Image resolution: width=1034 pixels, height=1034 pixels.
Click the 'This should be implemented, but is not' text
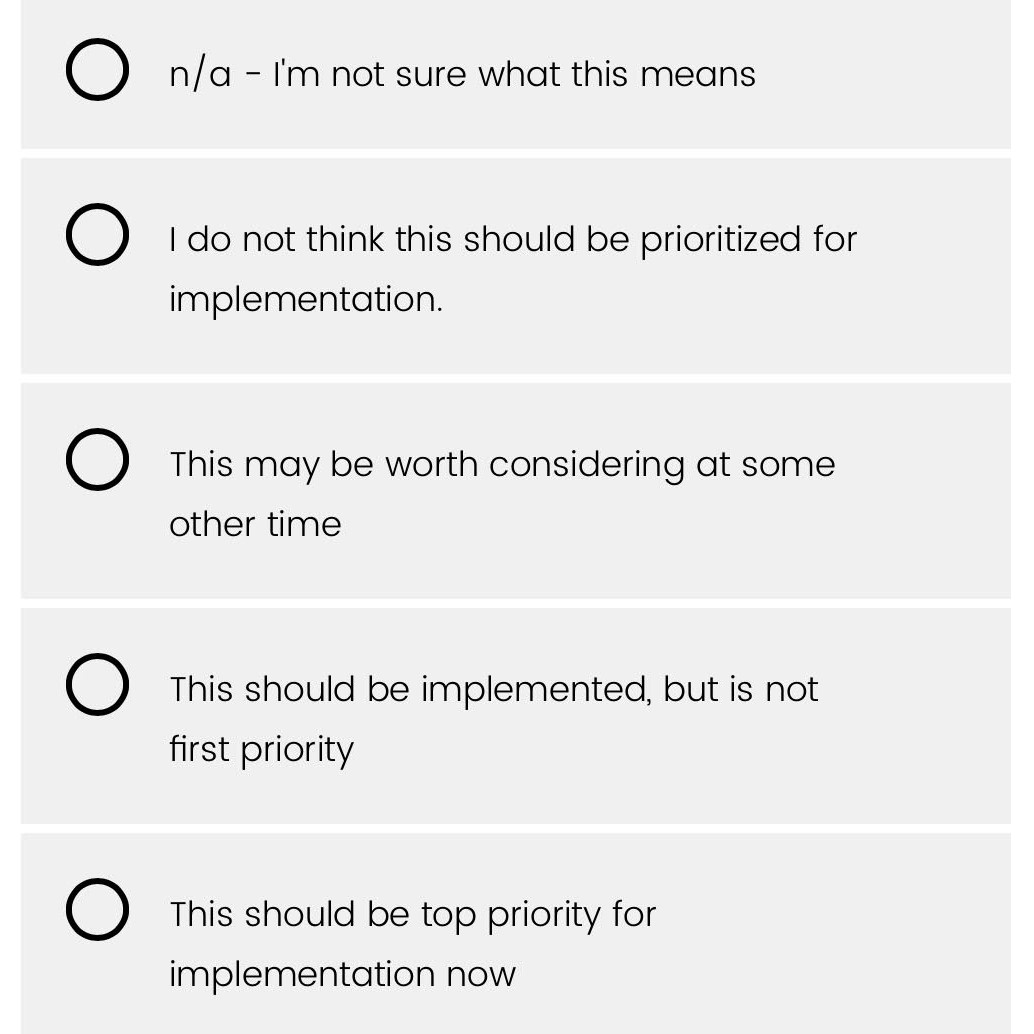[x=493, y=690]
